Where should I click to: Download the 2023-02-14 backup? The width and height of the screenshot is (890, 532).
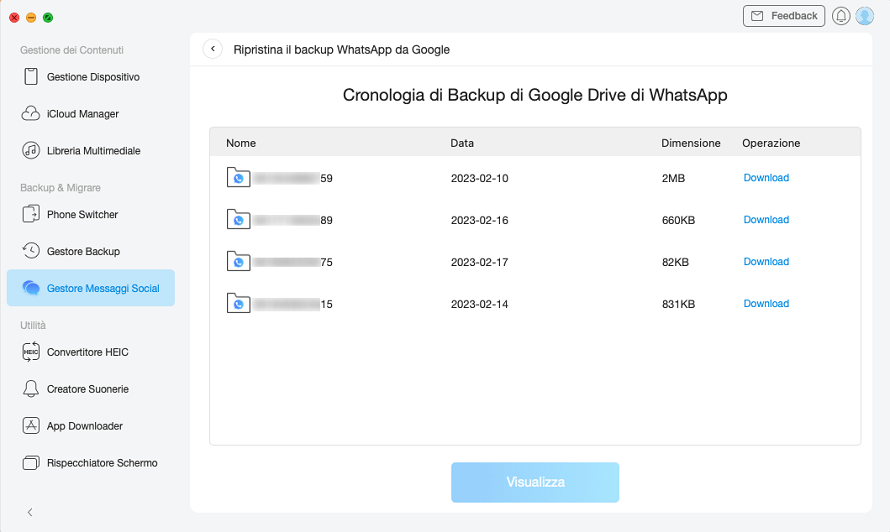(766, 304)
